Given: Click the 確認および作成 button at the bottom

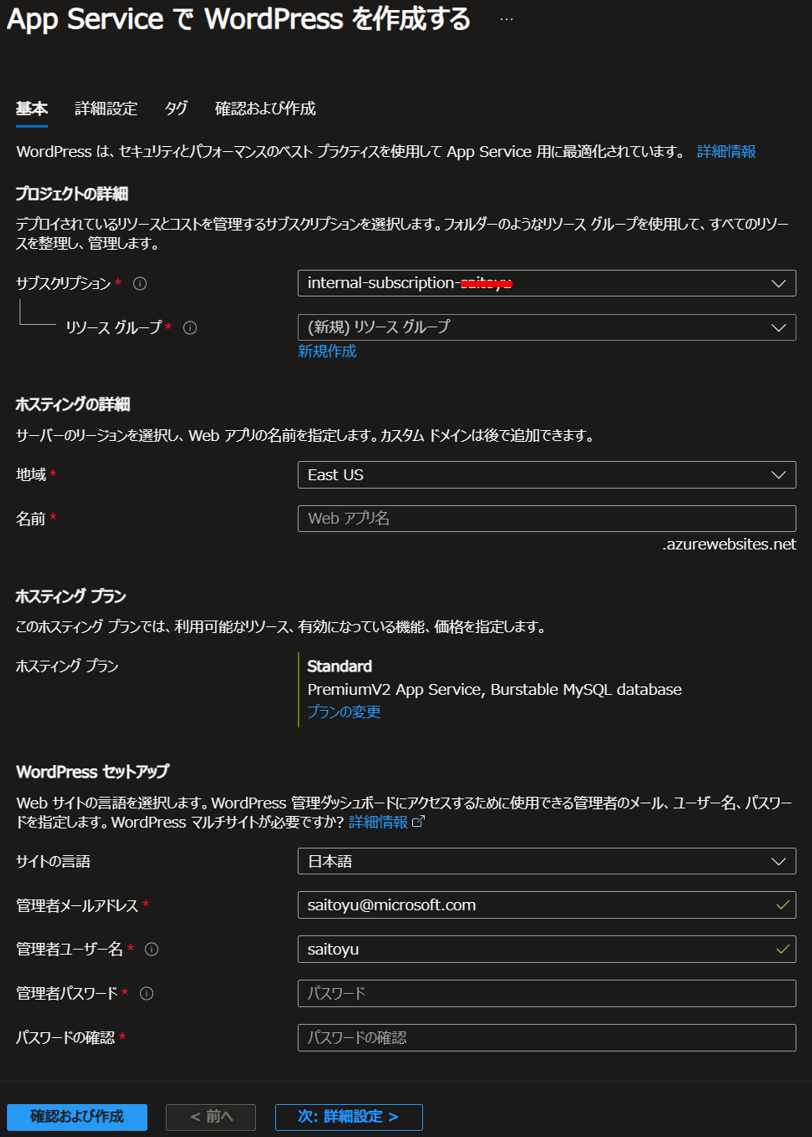Looking at the screenshot, I should tap(78, 1117).
